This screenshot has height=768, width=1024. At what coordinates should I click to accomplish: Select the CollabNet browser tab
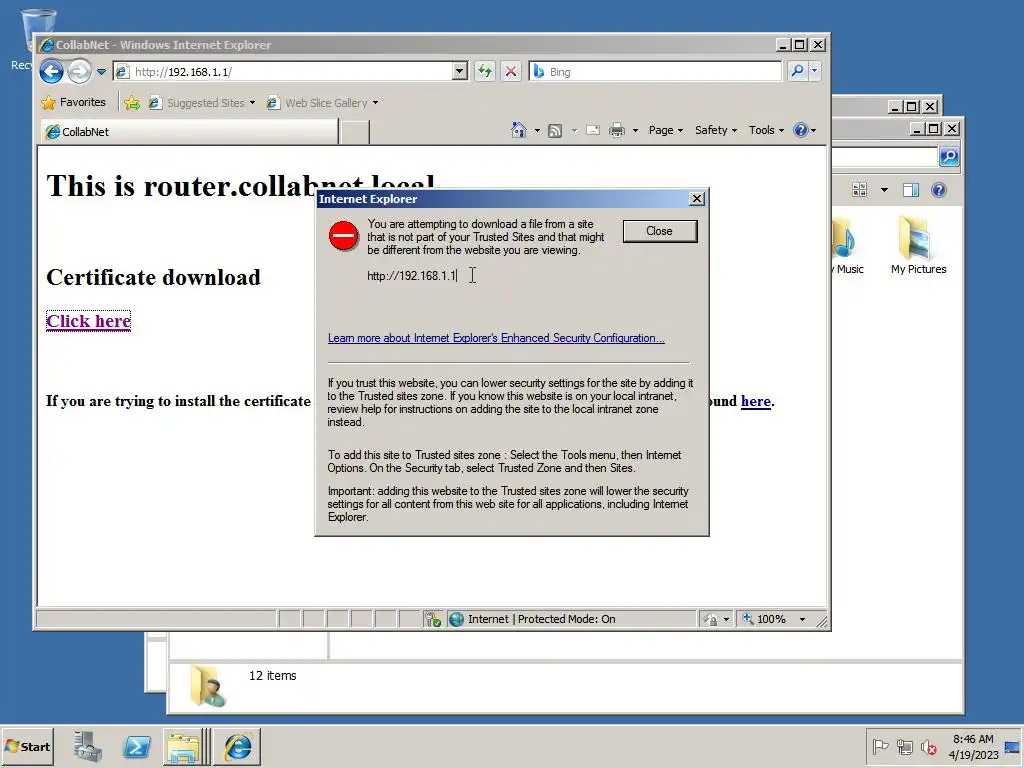point(189,132)
